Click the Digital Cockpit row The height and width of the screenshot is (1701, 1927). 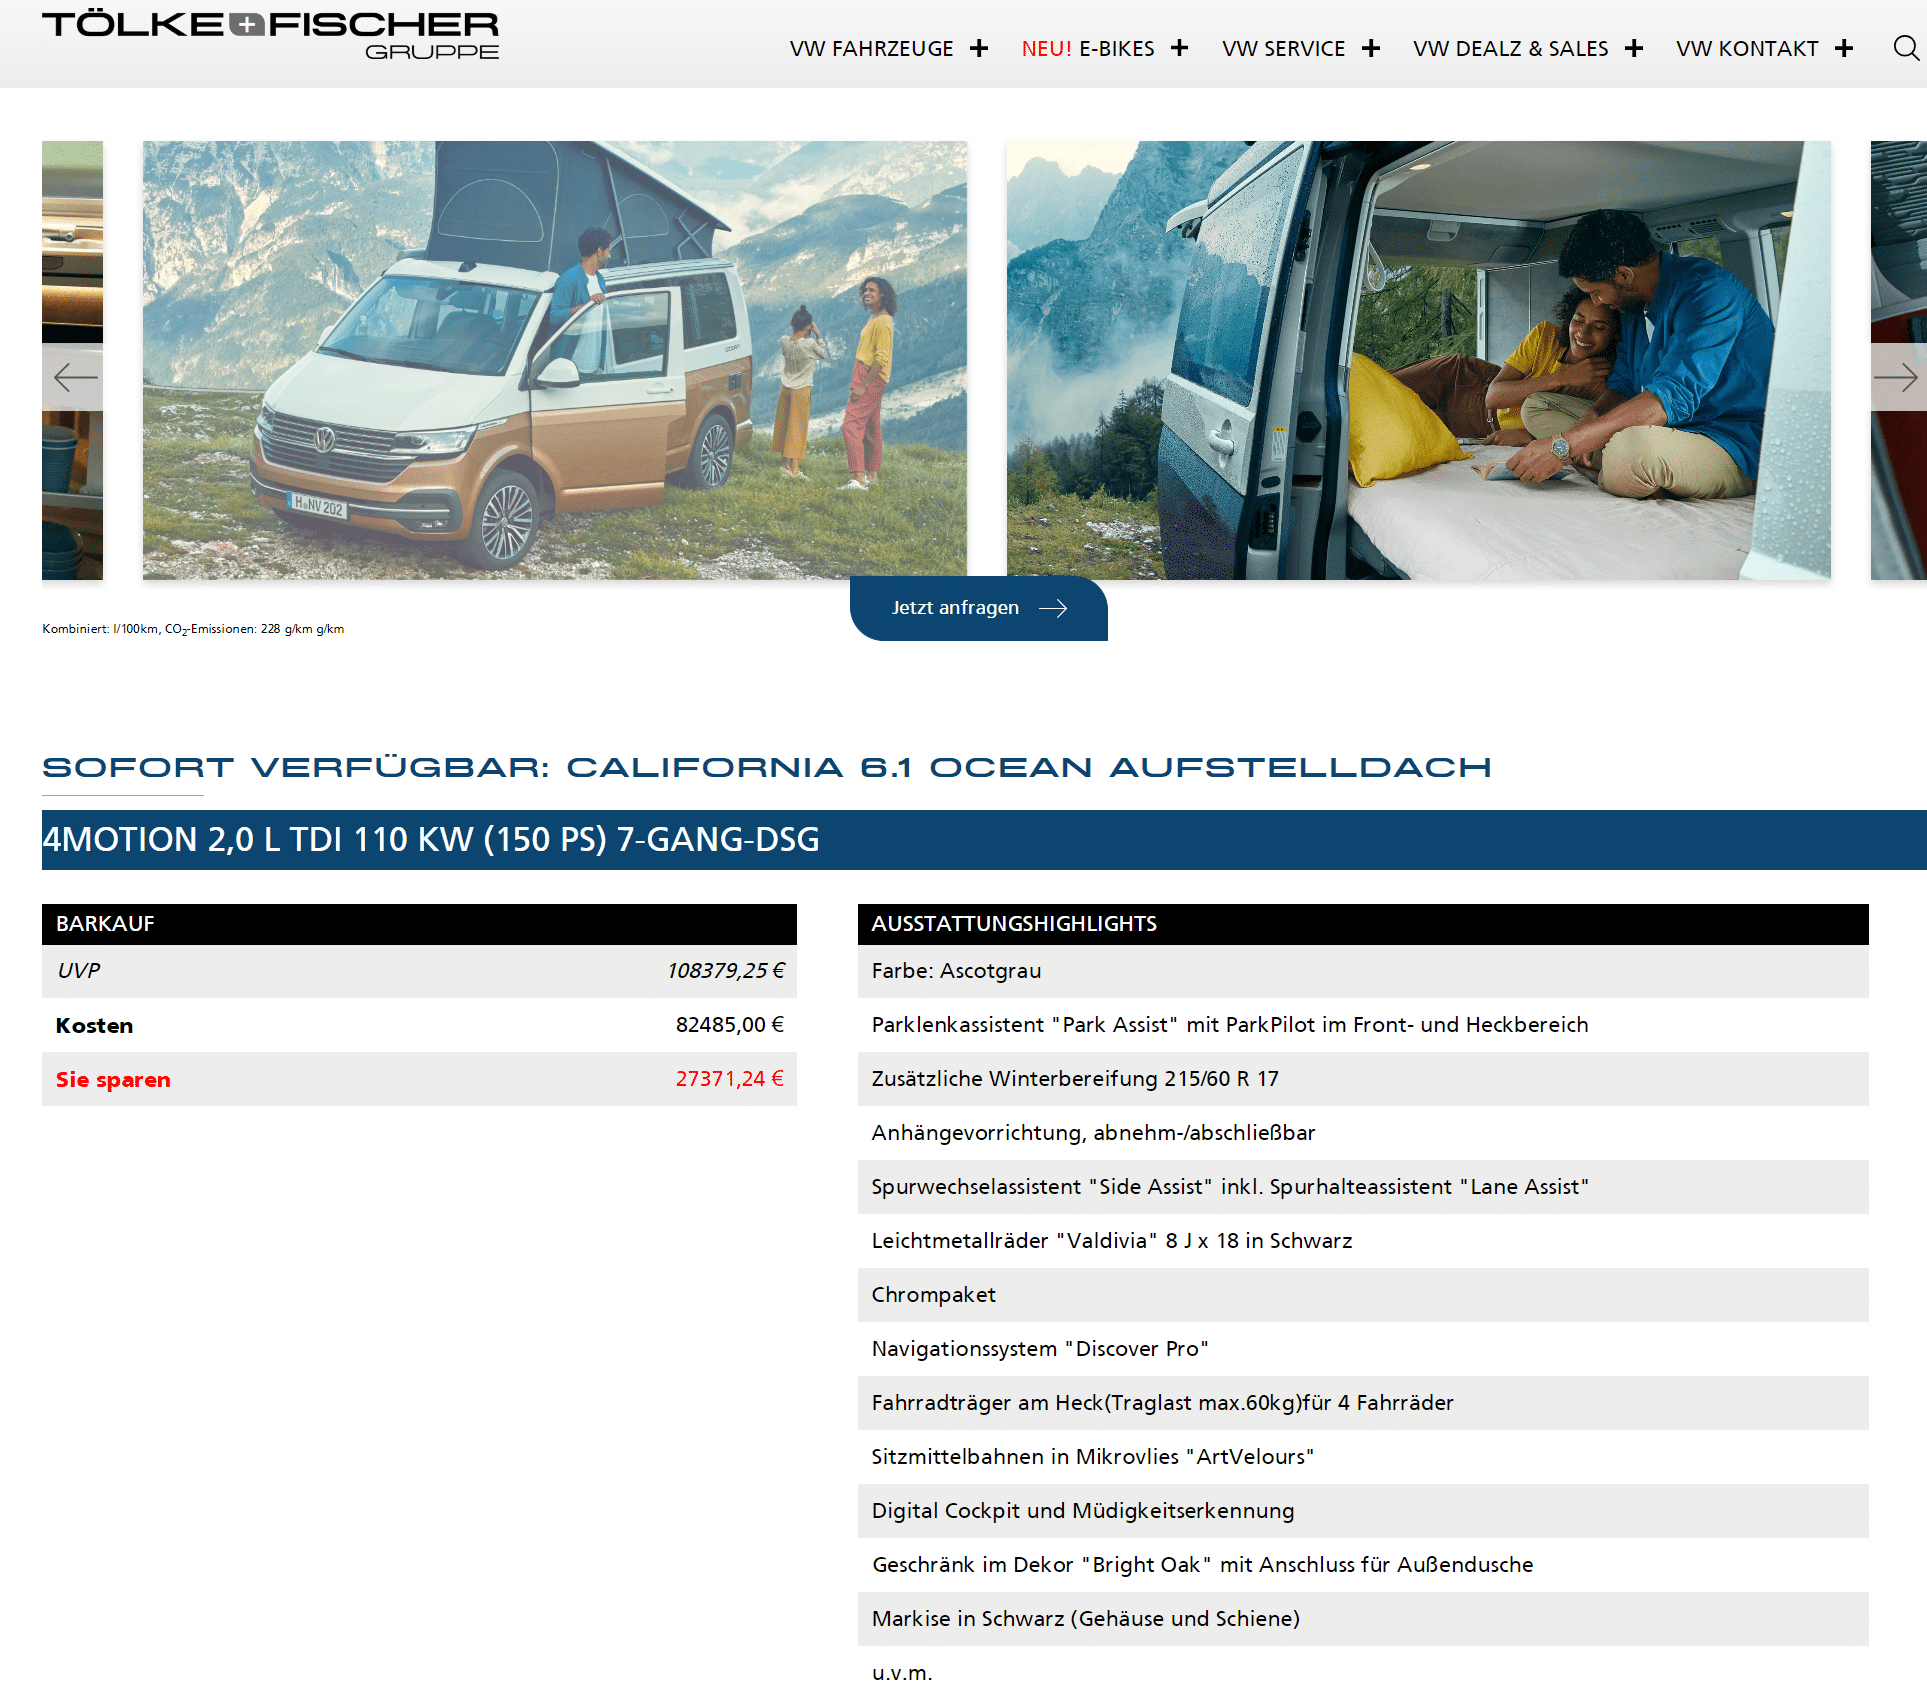click(x=1363, y=1511)
